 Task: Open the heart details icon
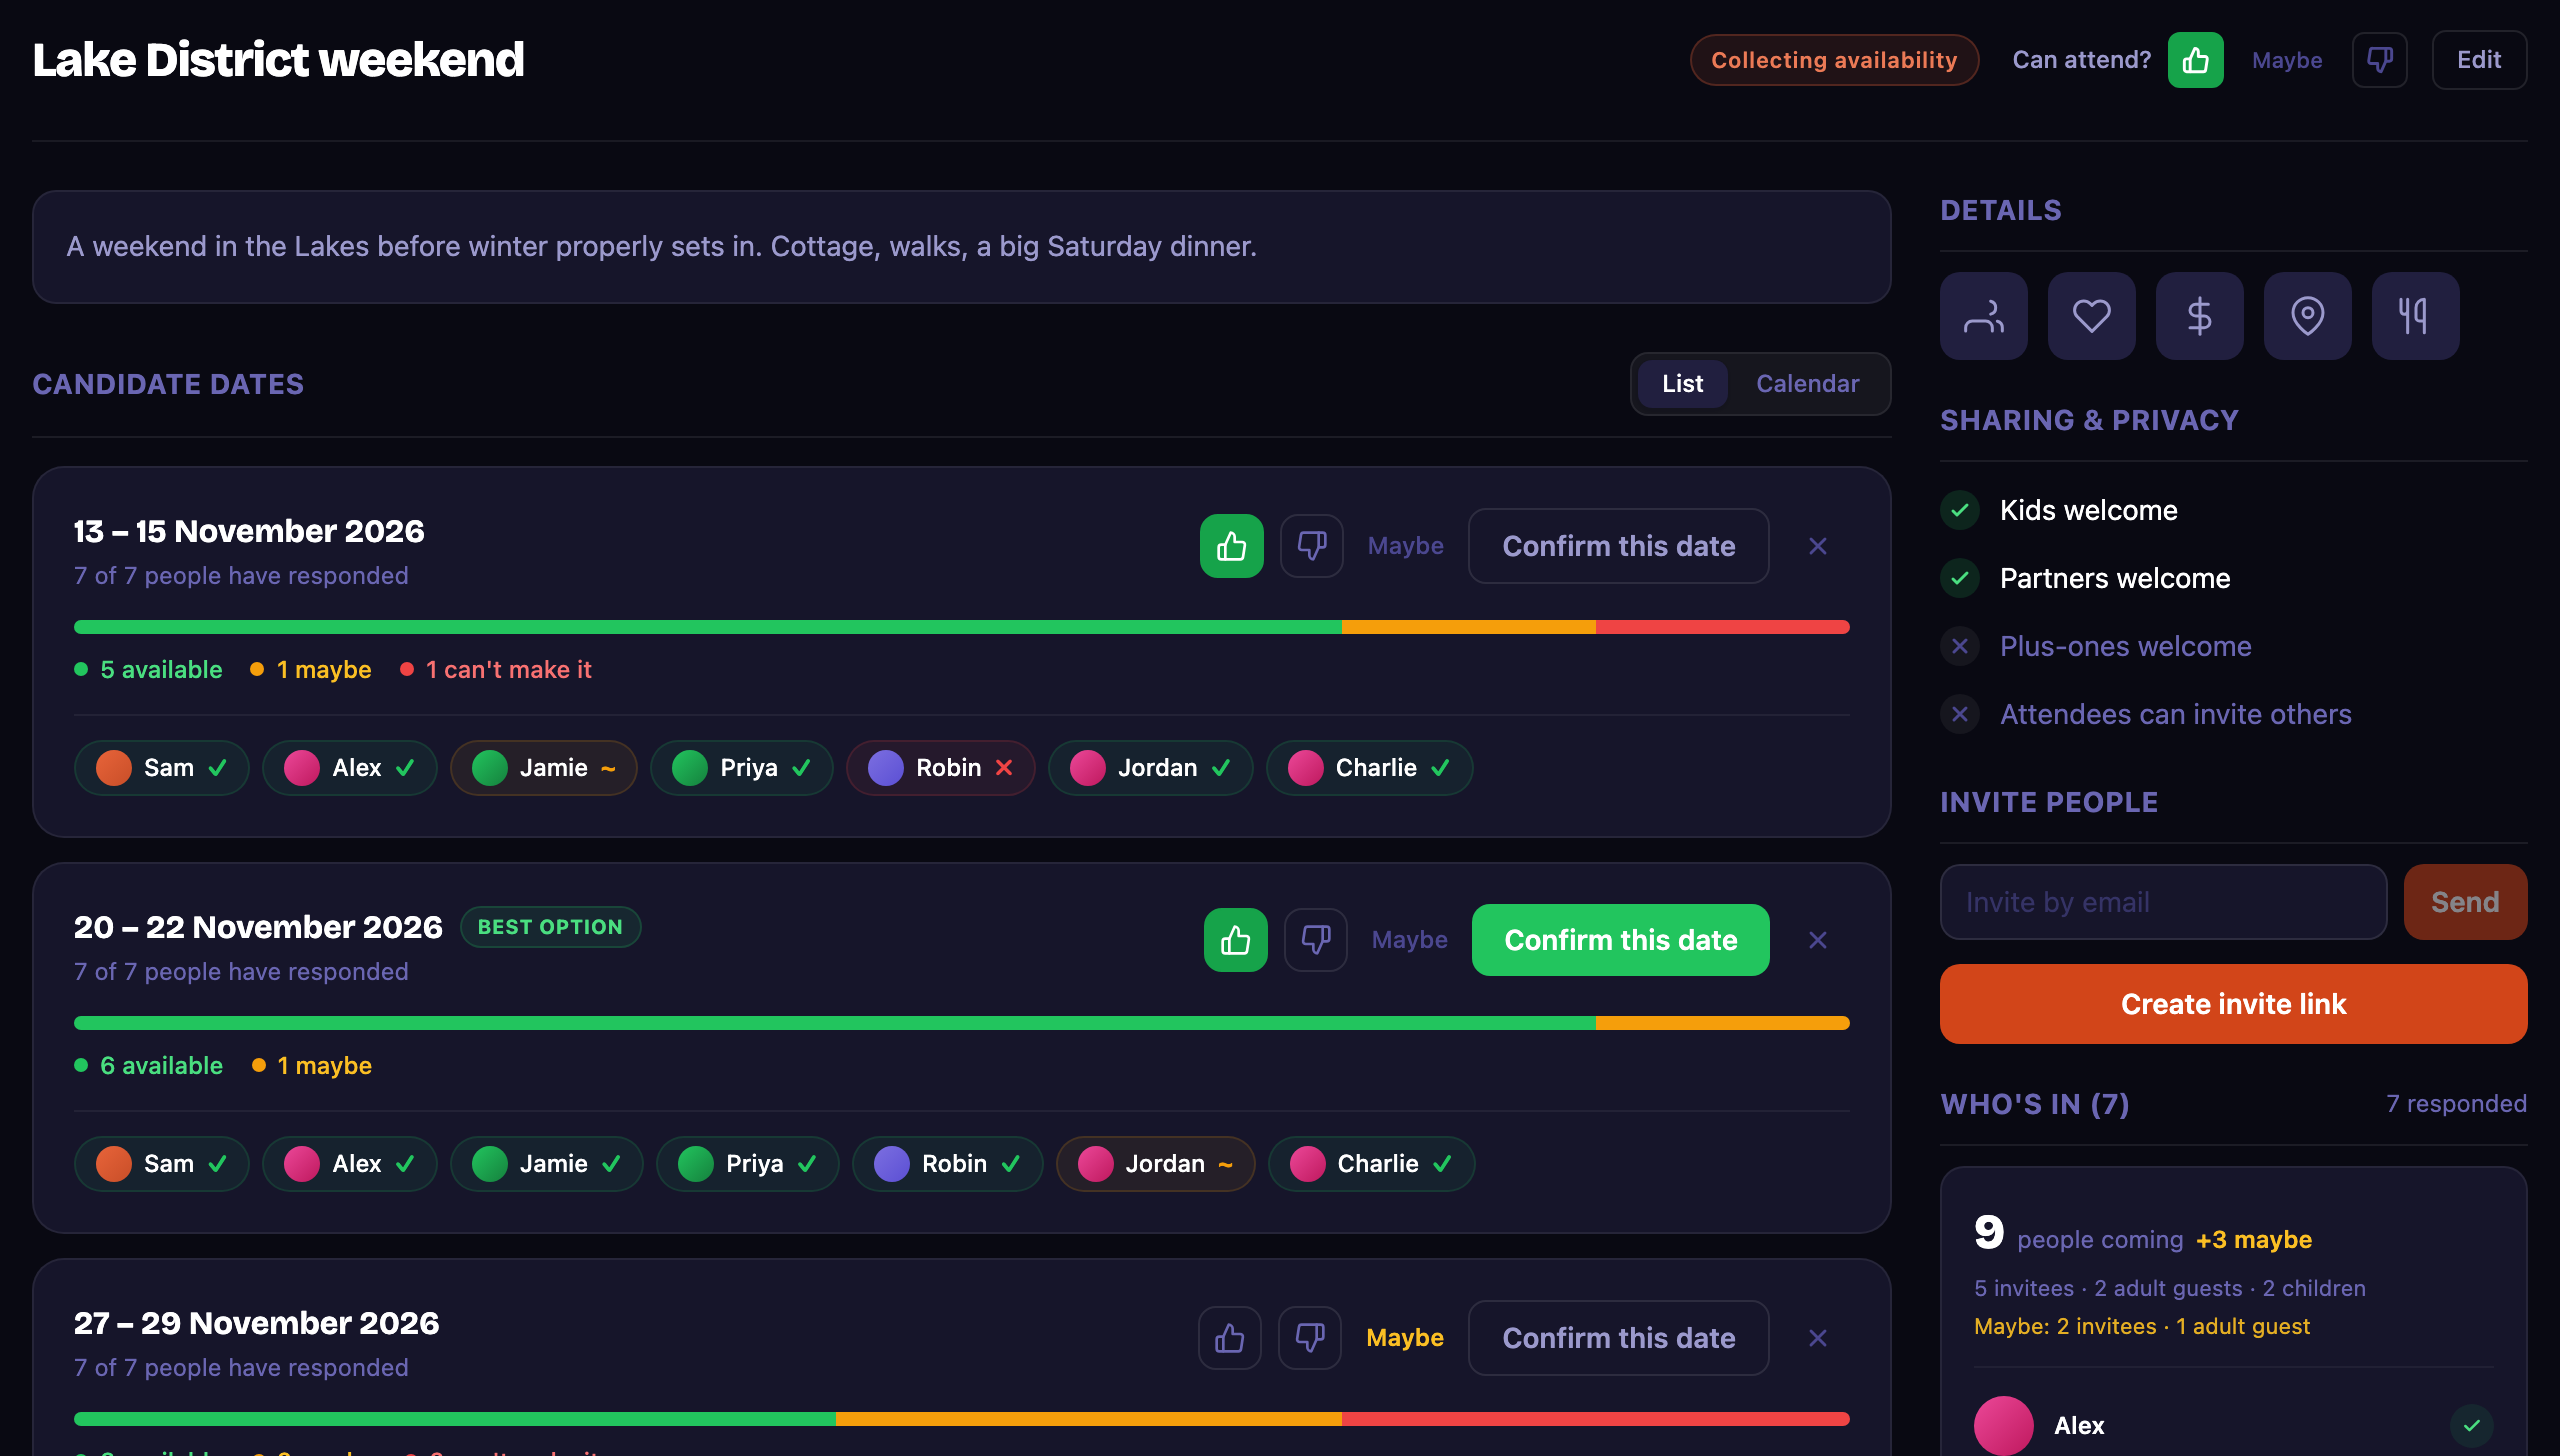2091,316
